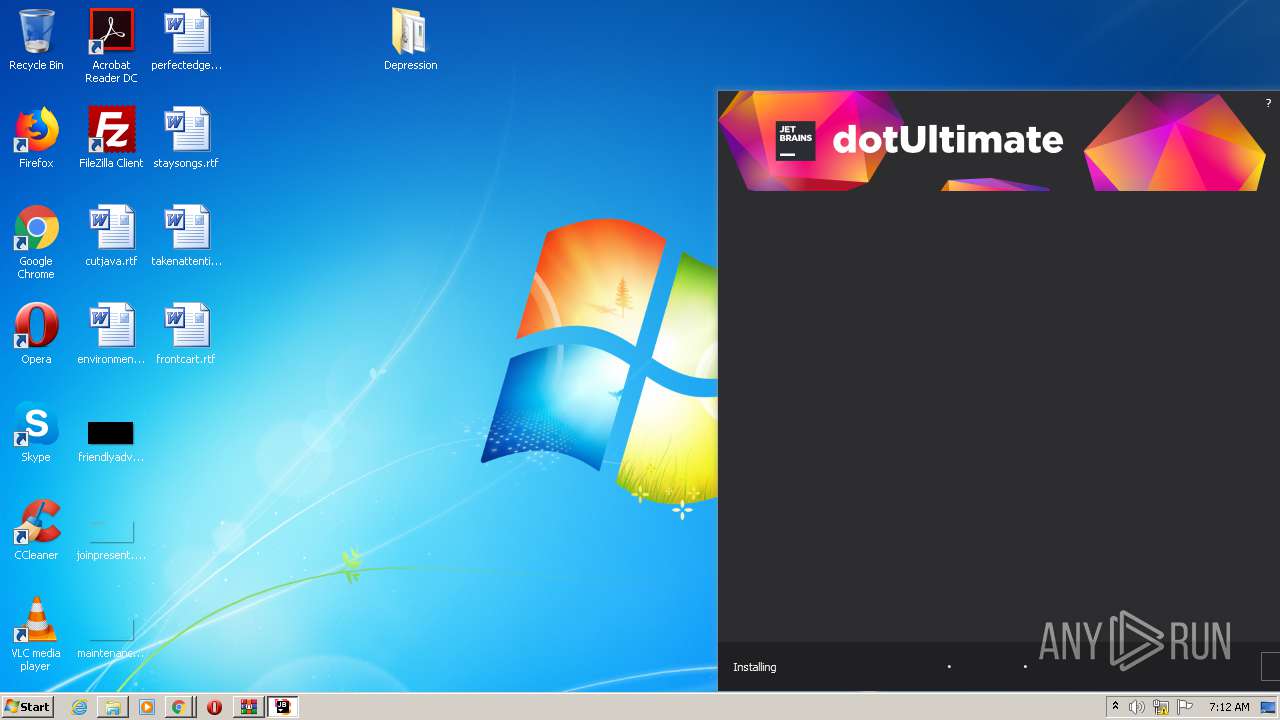Image resolution: width=1280 pixels, height=720 pixels.
Task: Click the help question mark in dotUltimate installer
Action: pyautogui.click(x=1268, y=103)
